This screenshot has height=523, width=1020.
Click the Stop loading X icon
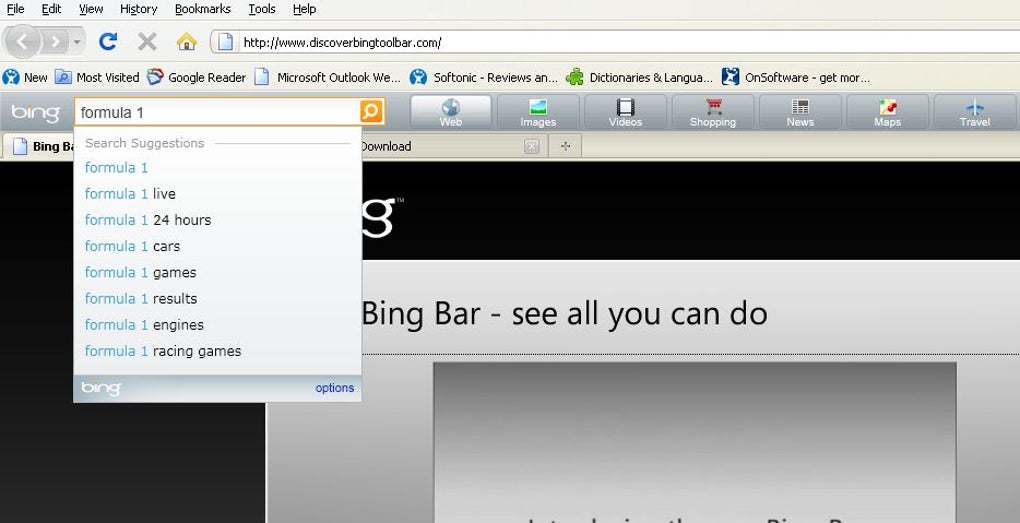(147, 42)
